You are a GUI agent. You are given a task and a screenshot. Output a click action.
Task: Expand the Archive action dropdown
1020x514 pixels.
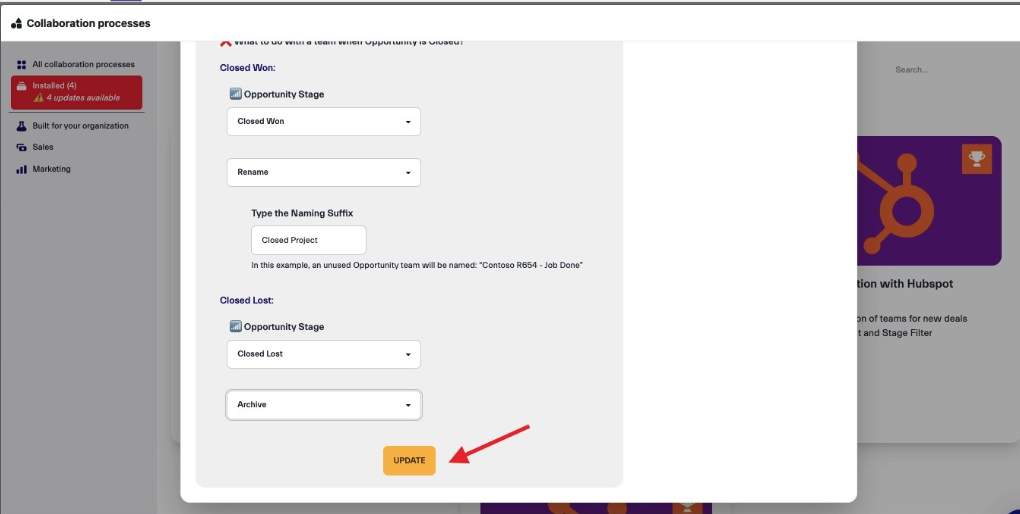(323, 405)
